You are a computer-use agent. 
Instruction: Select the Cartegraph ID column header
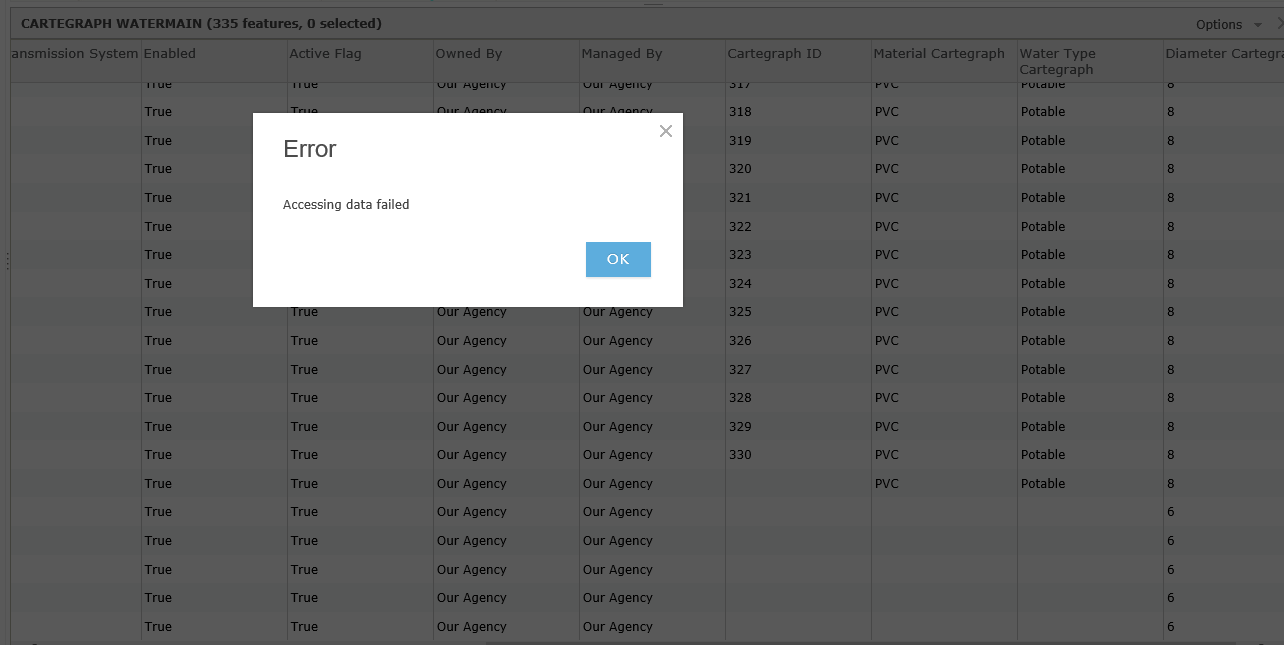(774, 54)
